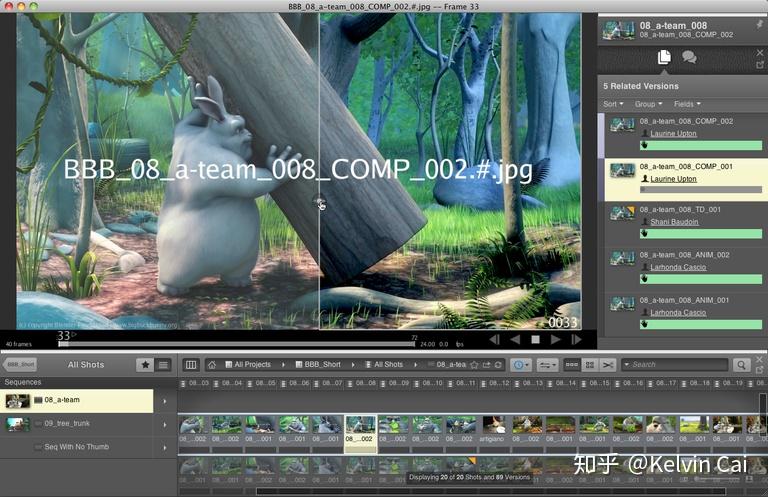
Task: Open the swap arrows dropdown
Action: [x=547, y=365]
